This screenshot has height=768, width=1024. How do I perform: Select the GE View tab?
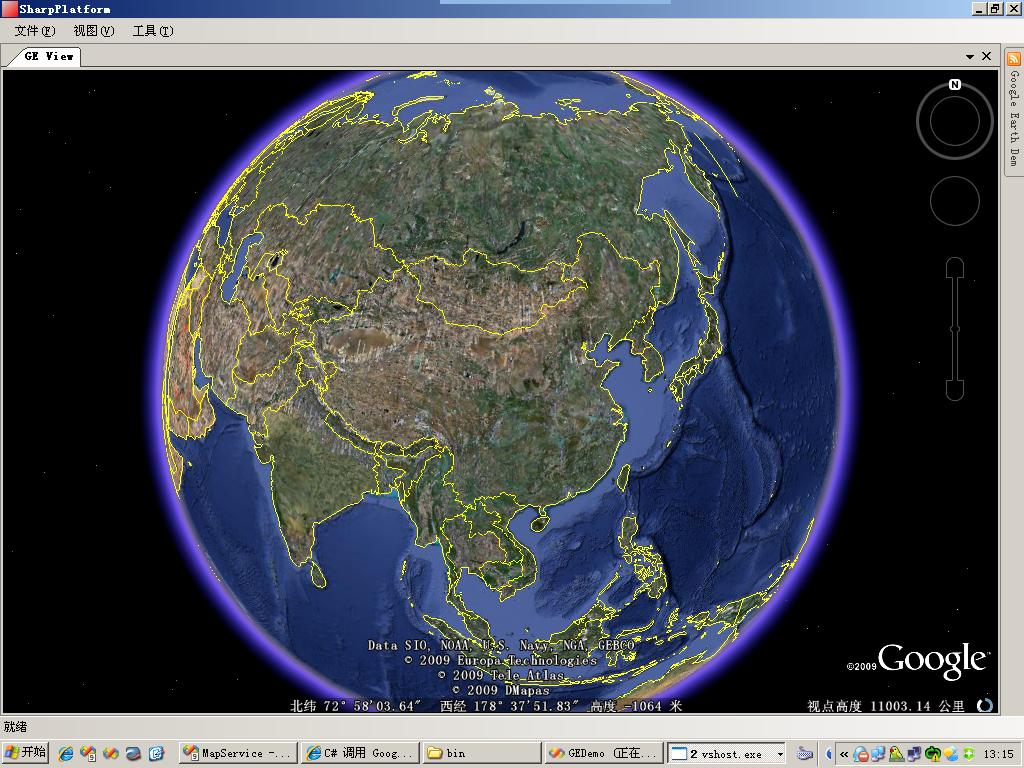pyautogui.click(x=47, y=56)
